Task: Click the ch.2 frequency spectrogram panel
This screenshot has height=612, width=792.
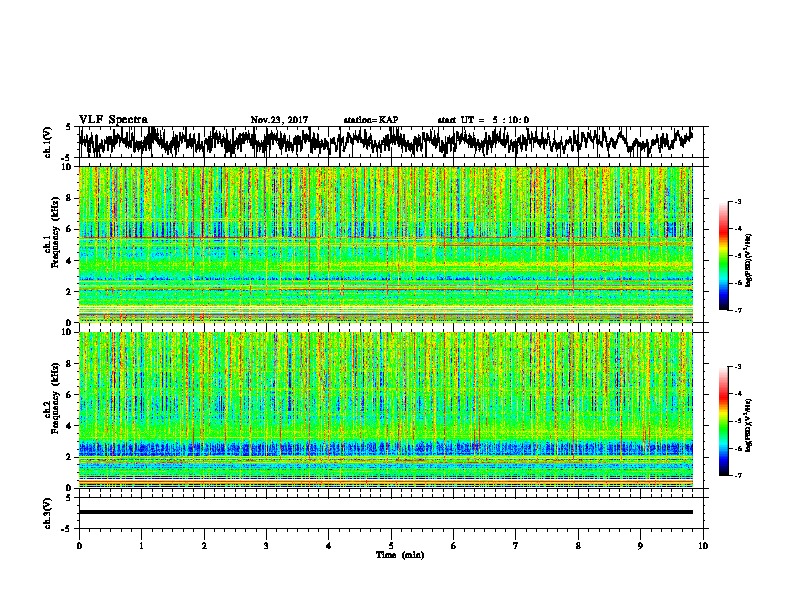Action: [x=386, y=410]
